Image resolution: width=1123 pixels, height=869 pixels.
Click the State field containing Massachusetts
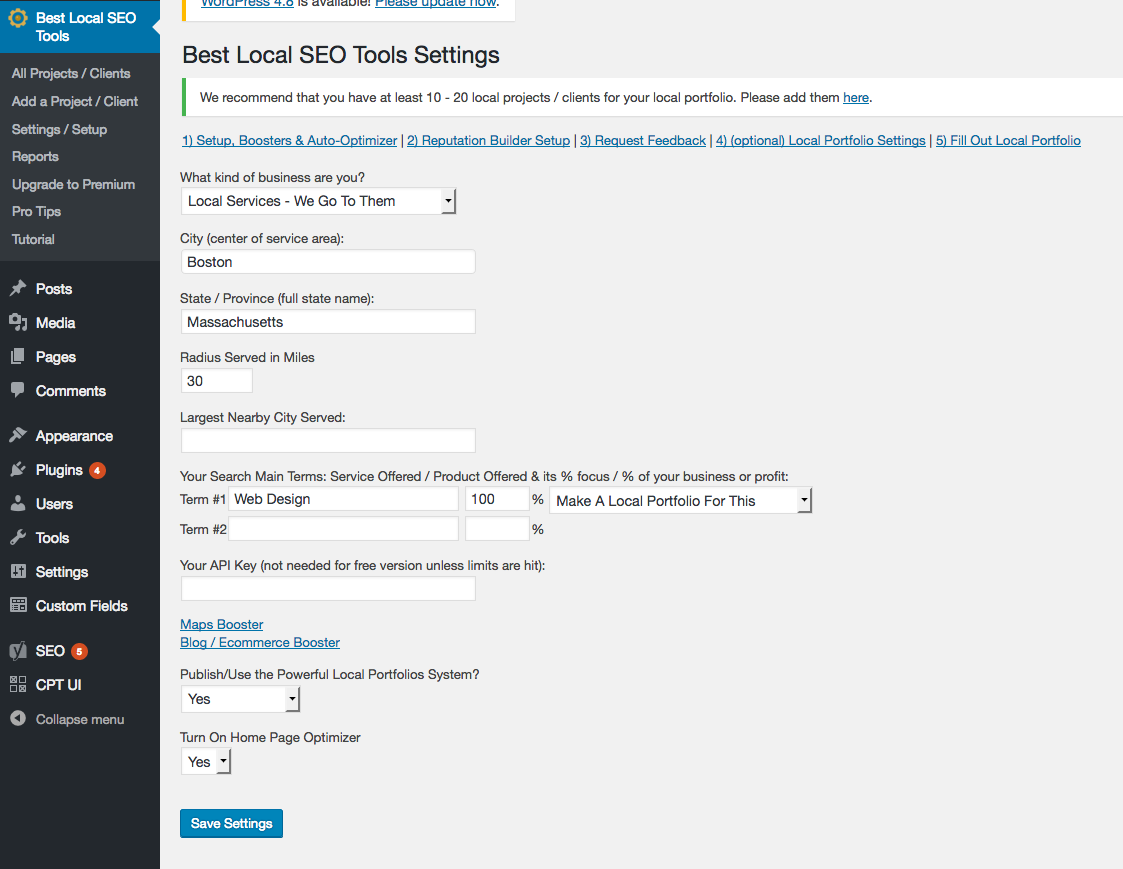coord(328,322)
